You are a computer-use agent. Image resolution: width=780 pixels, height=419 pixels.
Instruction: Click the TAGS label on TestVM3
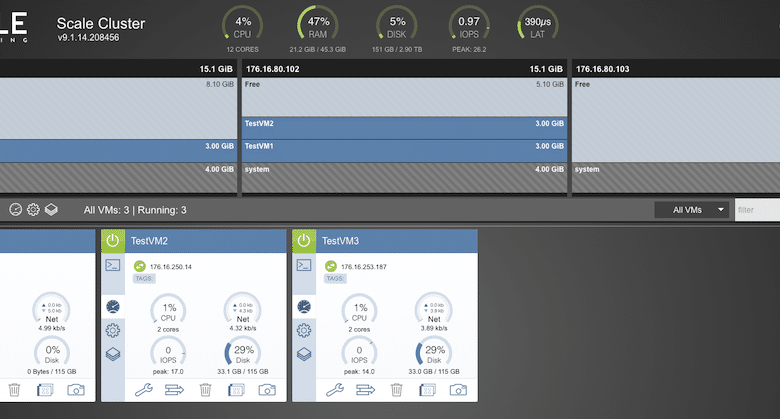[335, 279]
